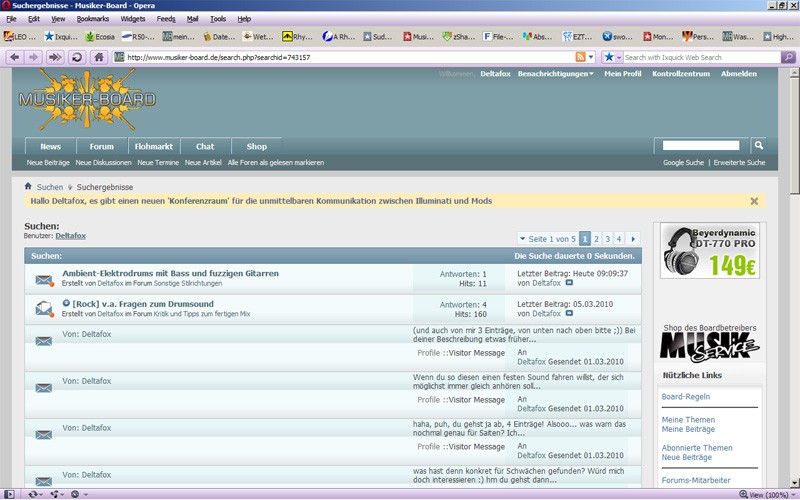Viewport: 800px width, 500px height.
Task: Close the yellow Konferenzraum notice
Action: (754, 201)
